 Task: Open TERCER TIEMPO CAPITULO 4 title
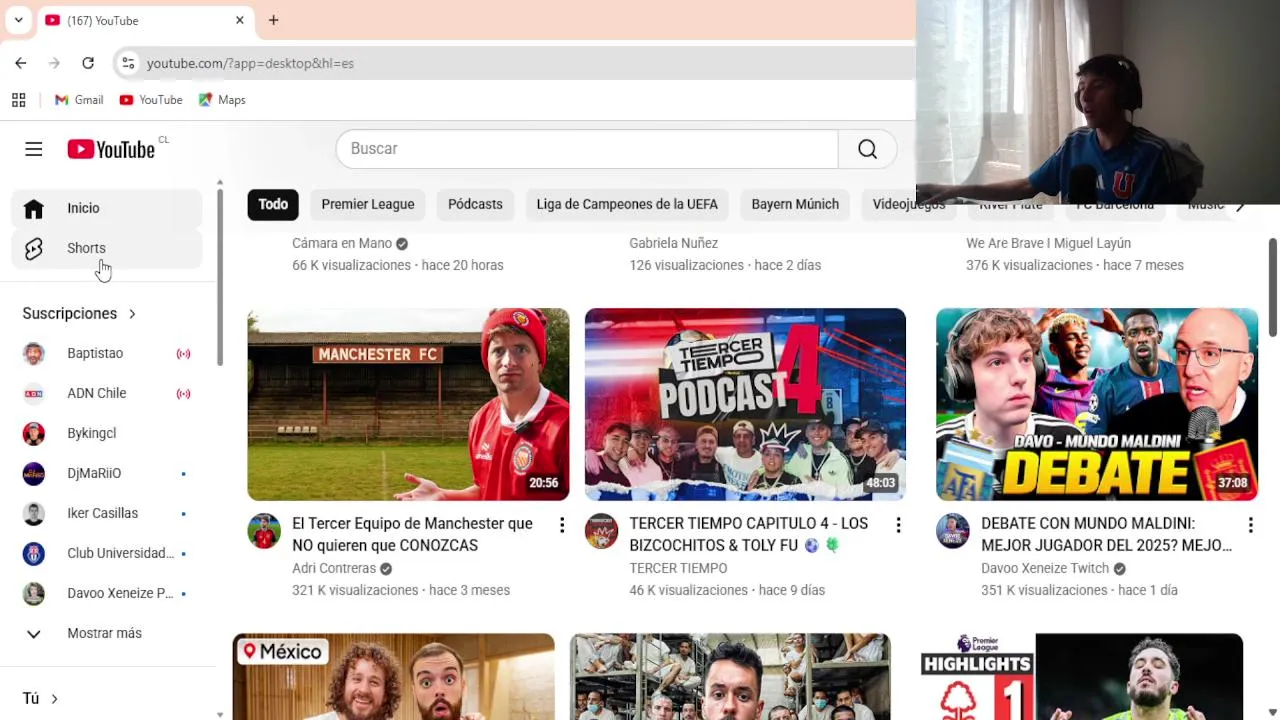748,534
